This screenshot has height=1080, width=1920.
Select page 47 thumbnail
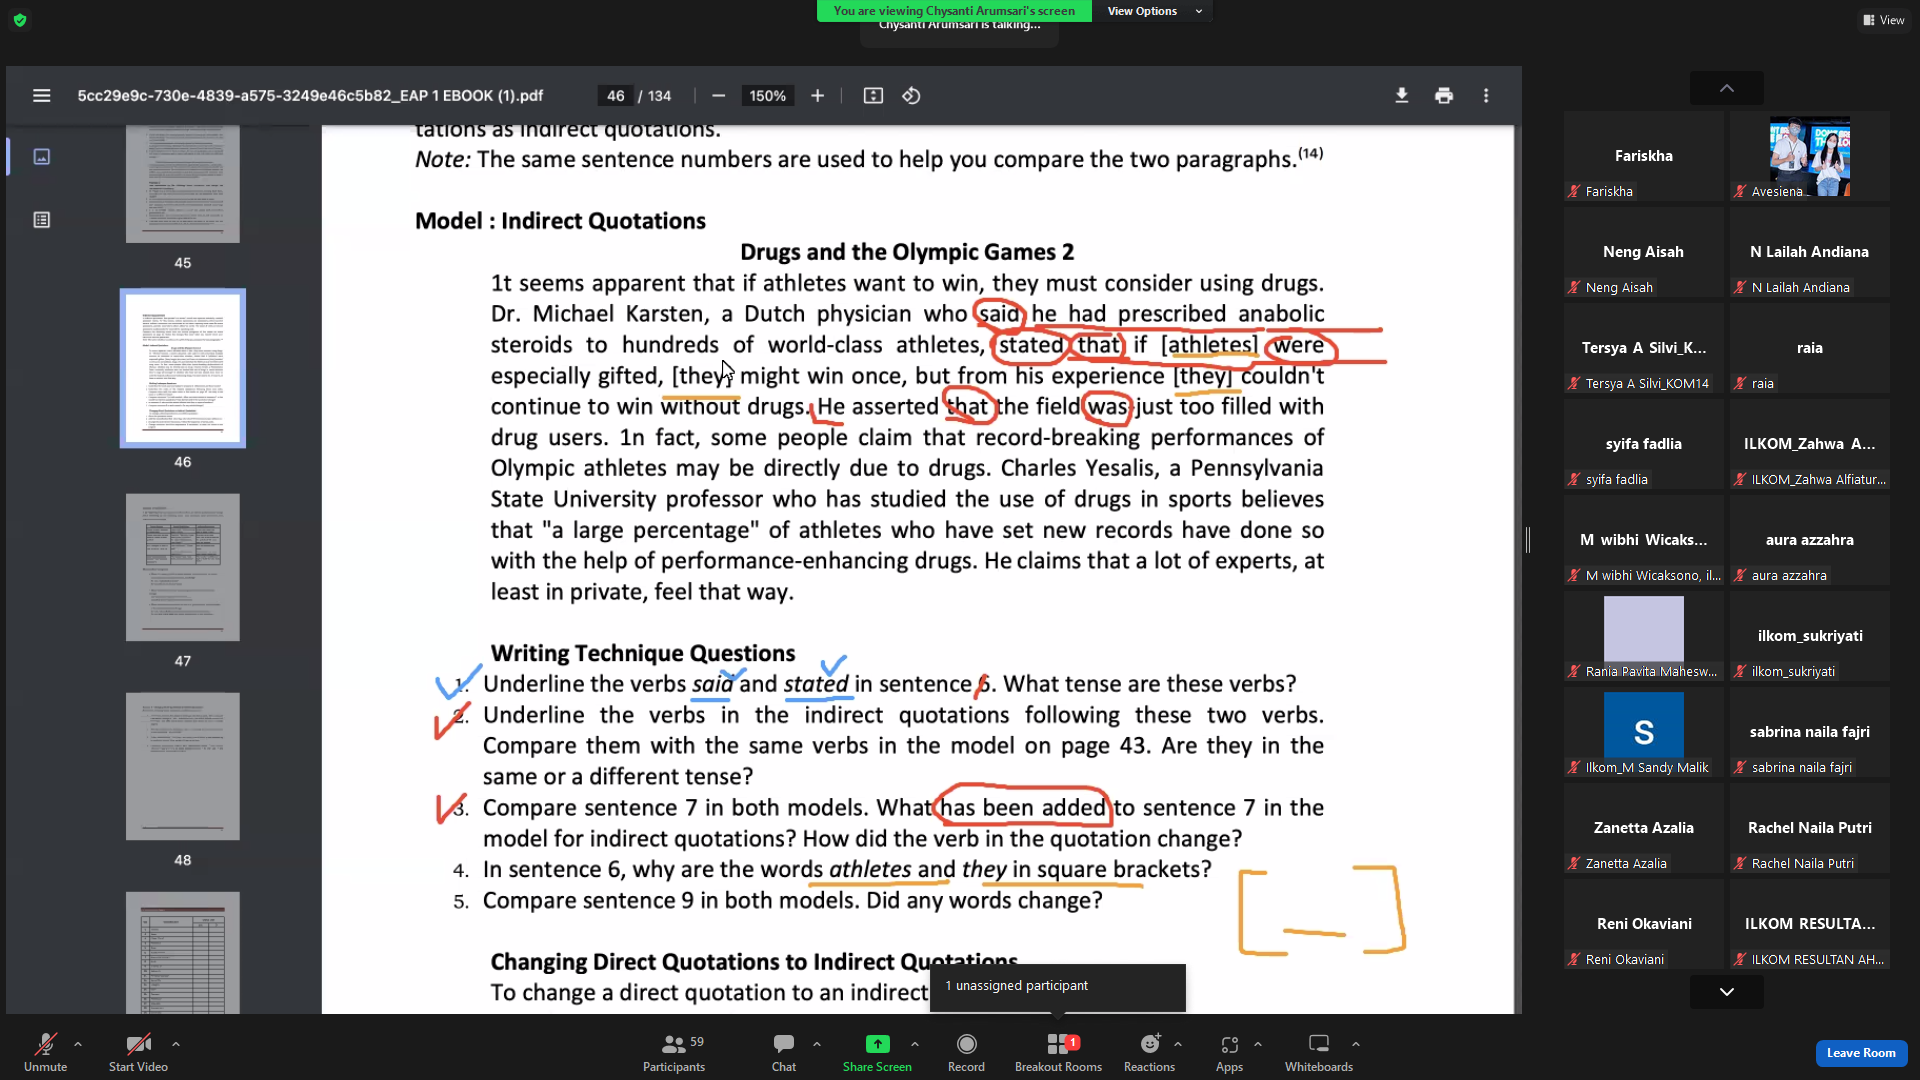[182, 567]
